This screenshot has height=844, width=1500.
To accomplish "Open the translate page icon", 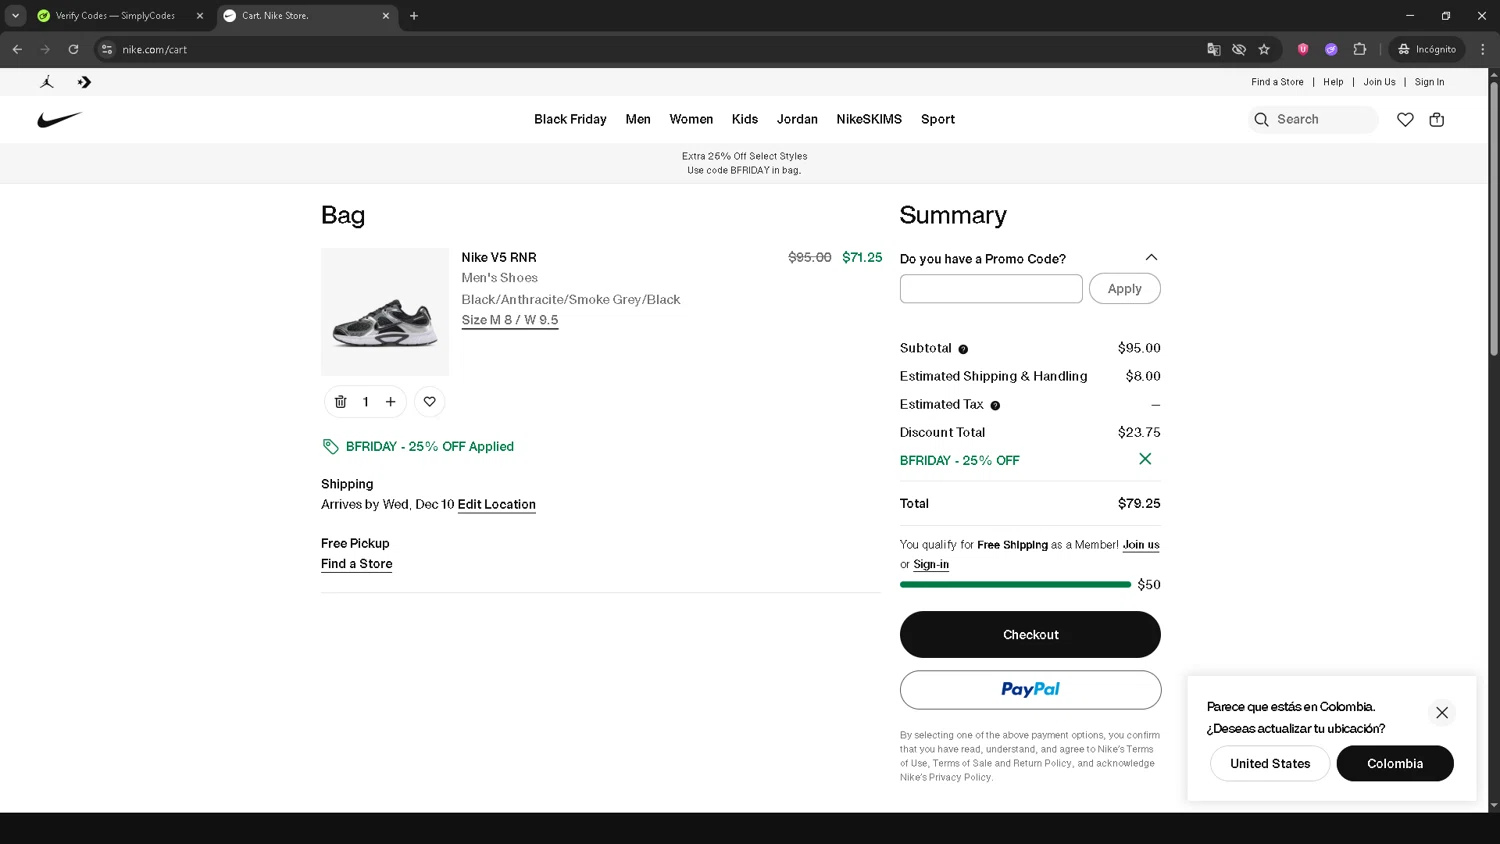I will pyautogui.click(x=1214, y=49).
